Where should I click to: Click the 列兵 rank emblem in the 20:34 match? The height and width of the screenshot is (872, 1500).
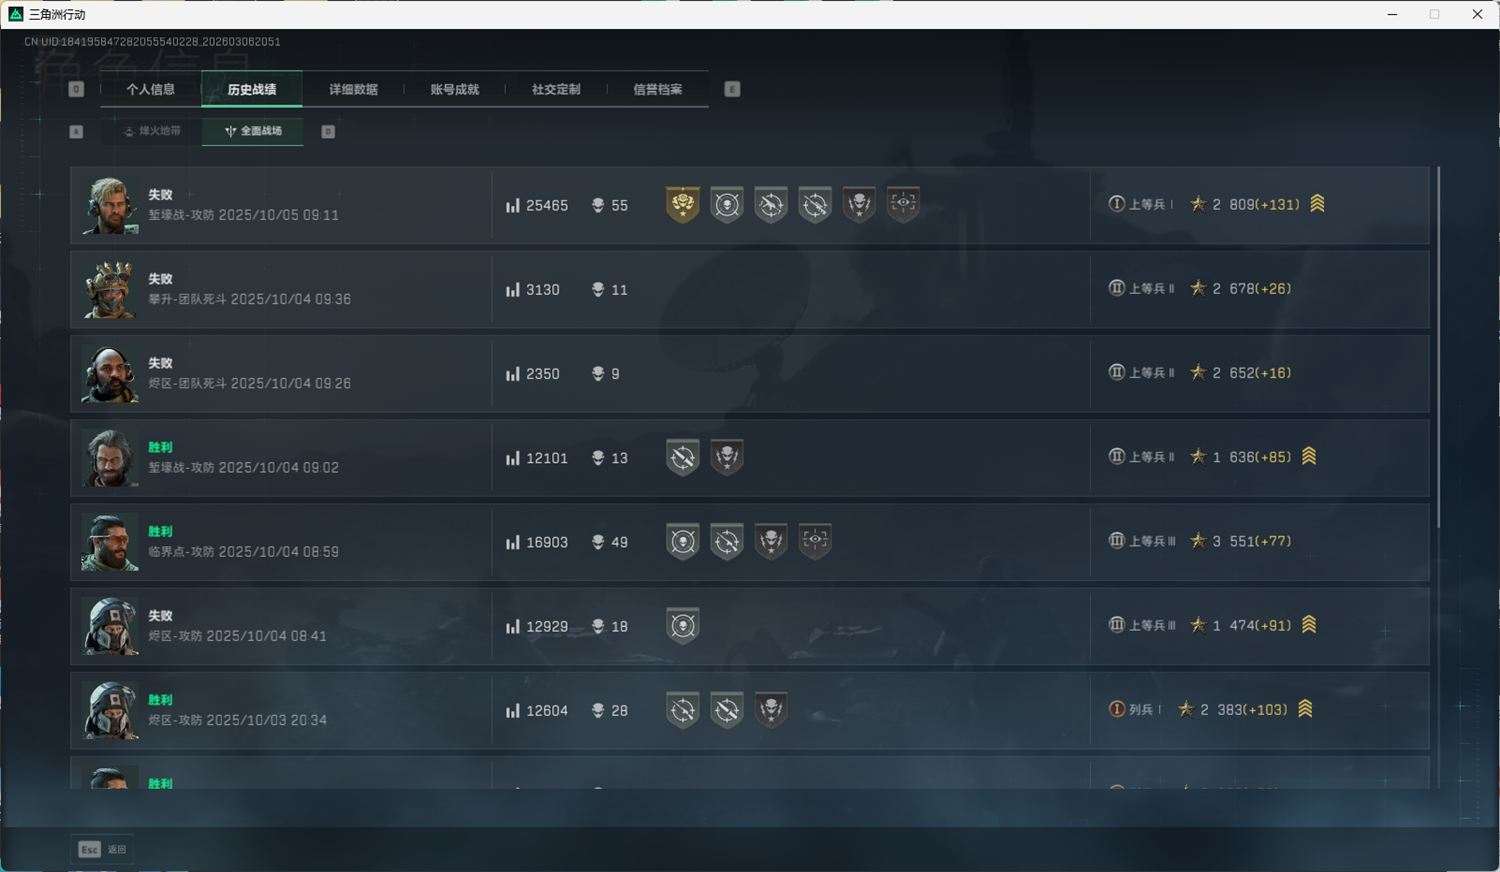(1117, 709)
